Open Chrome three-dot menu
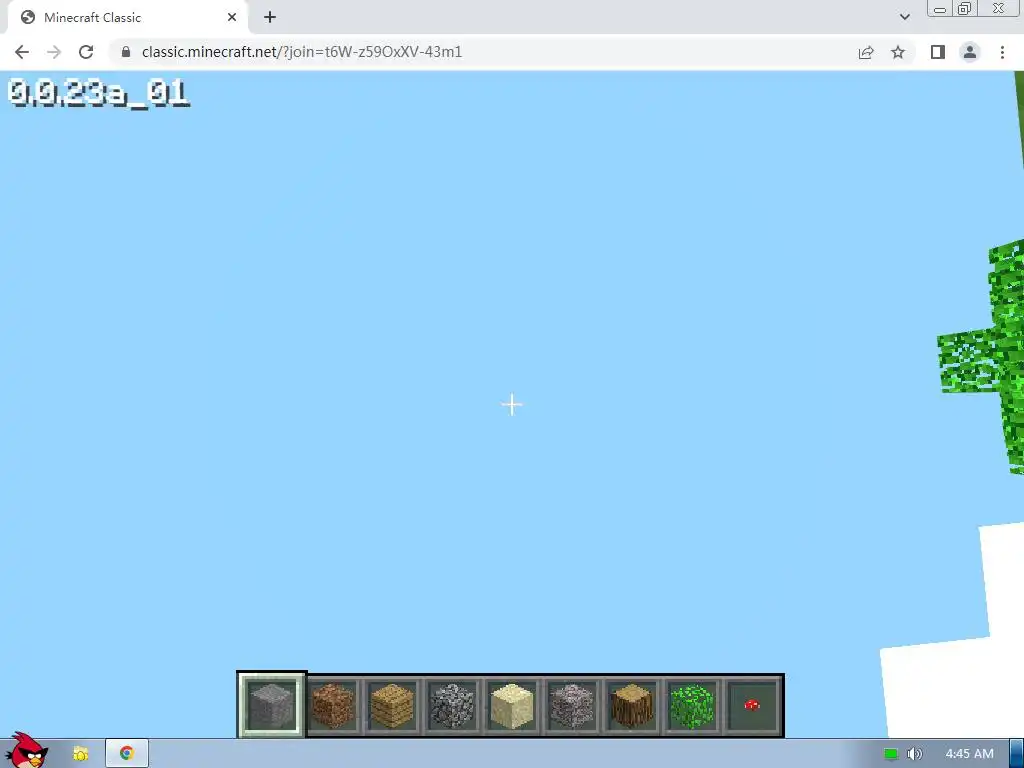 coord(1002,52)
